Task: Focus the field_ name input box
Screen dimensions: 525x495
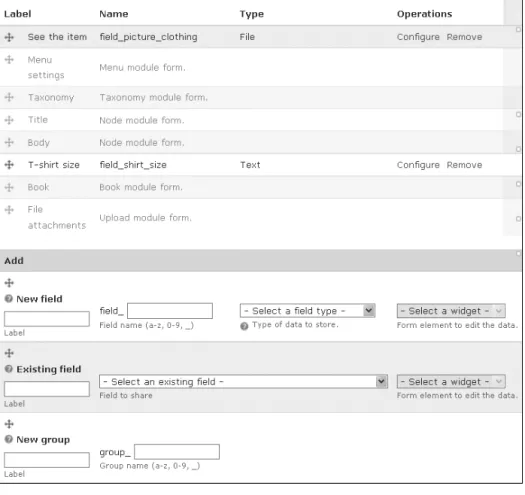Action: pos(170,311)
